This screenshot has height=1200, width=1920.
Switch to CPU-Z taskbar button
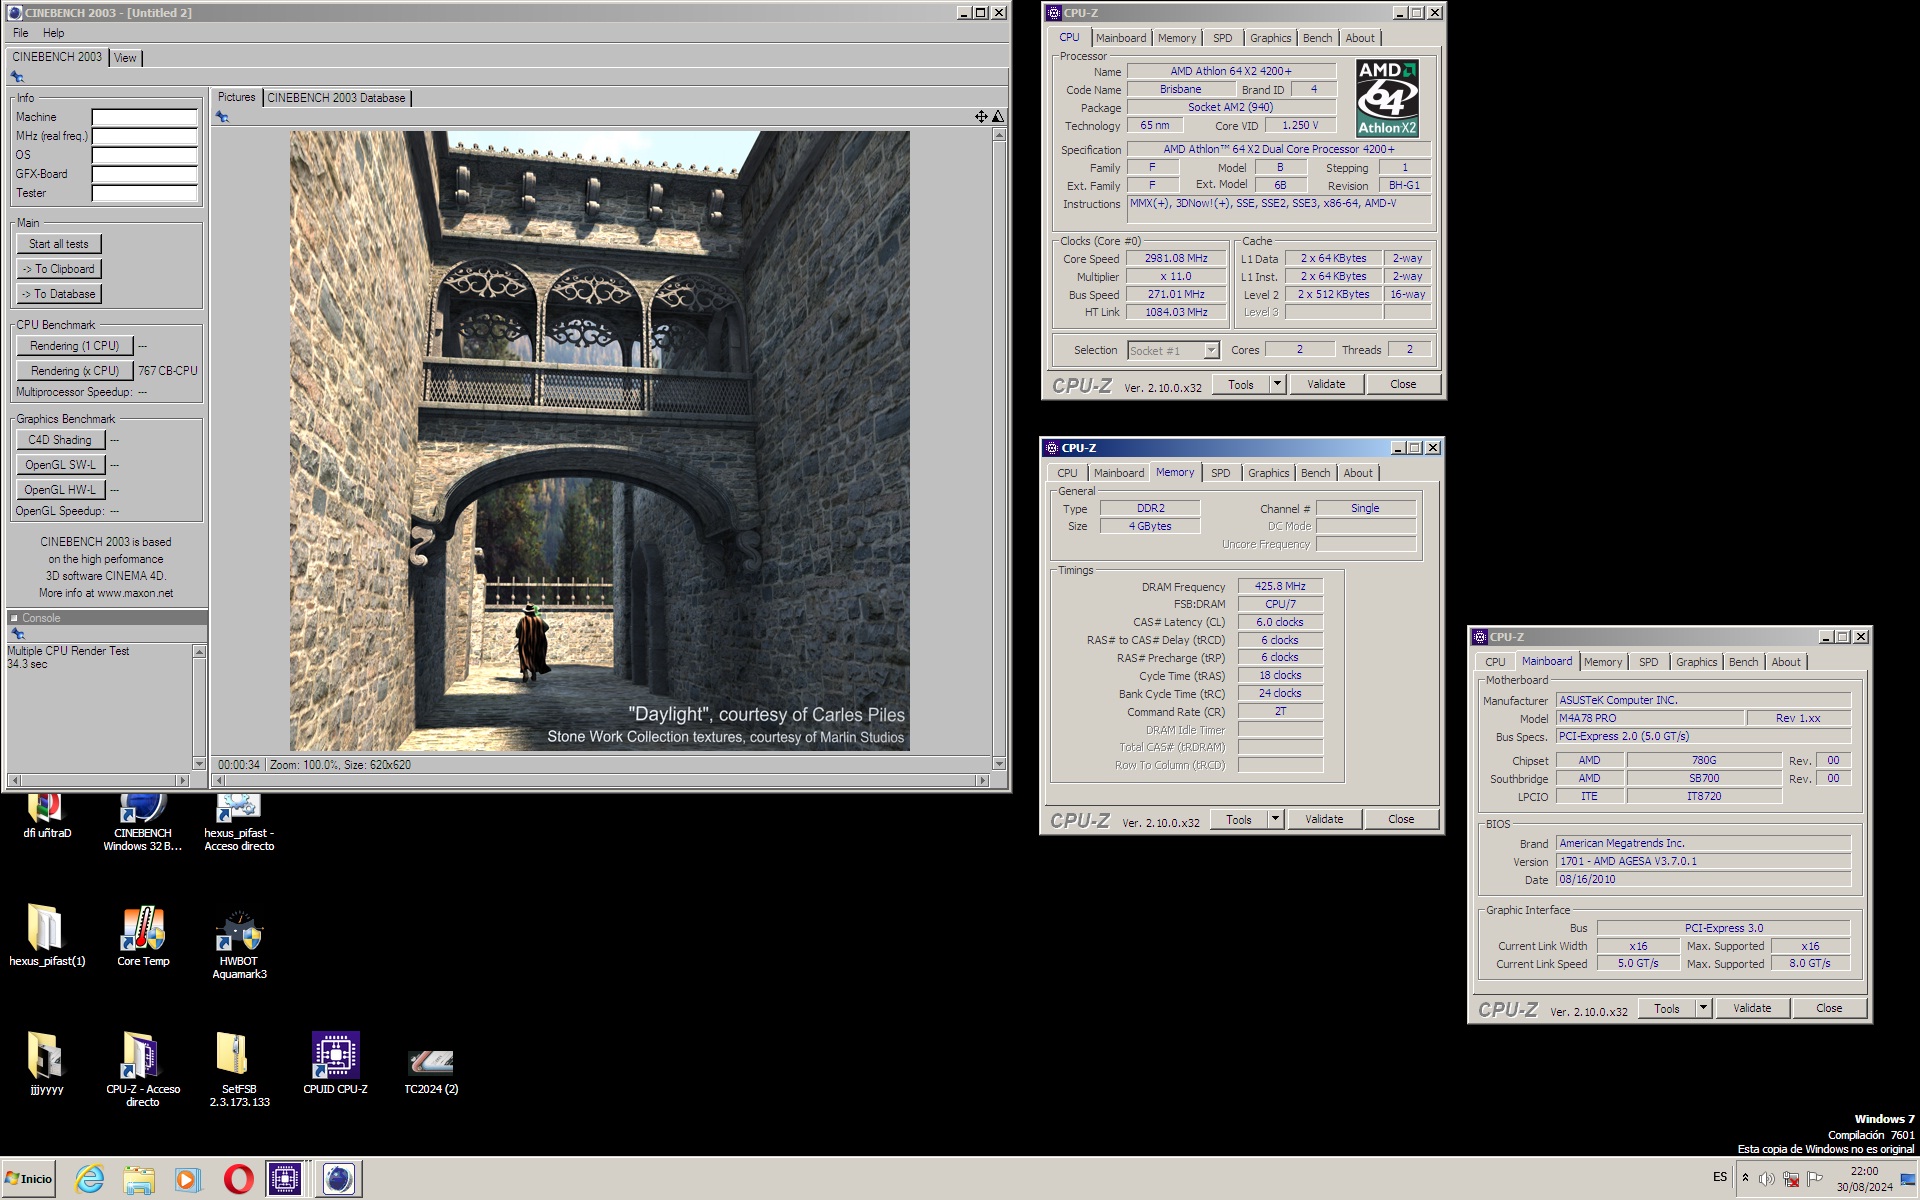point(286,1179)
